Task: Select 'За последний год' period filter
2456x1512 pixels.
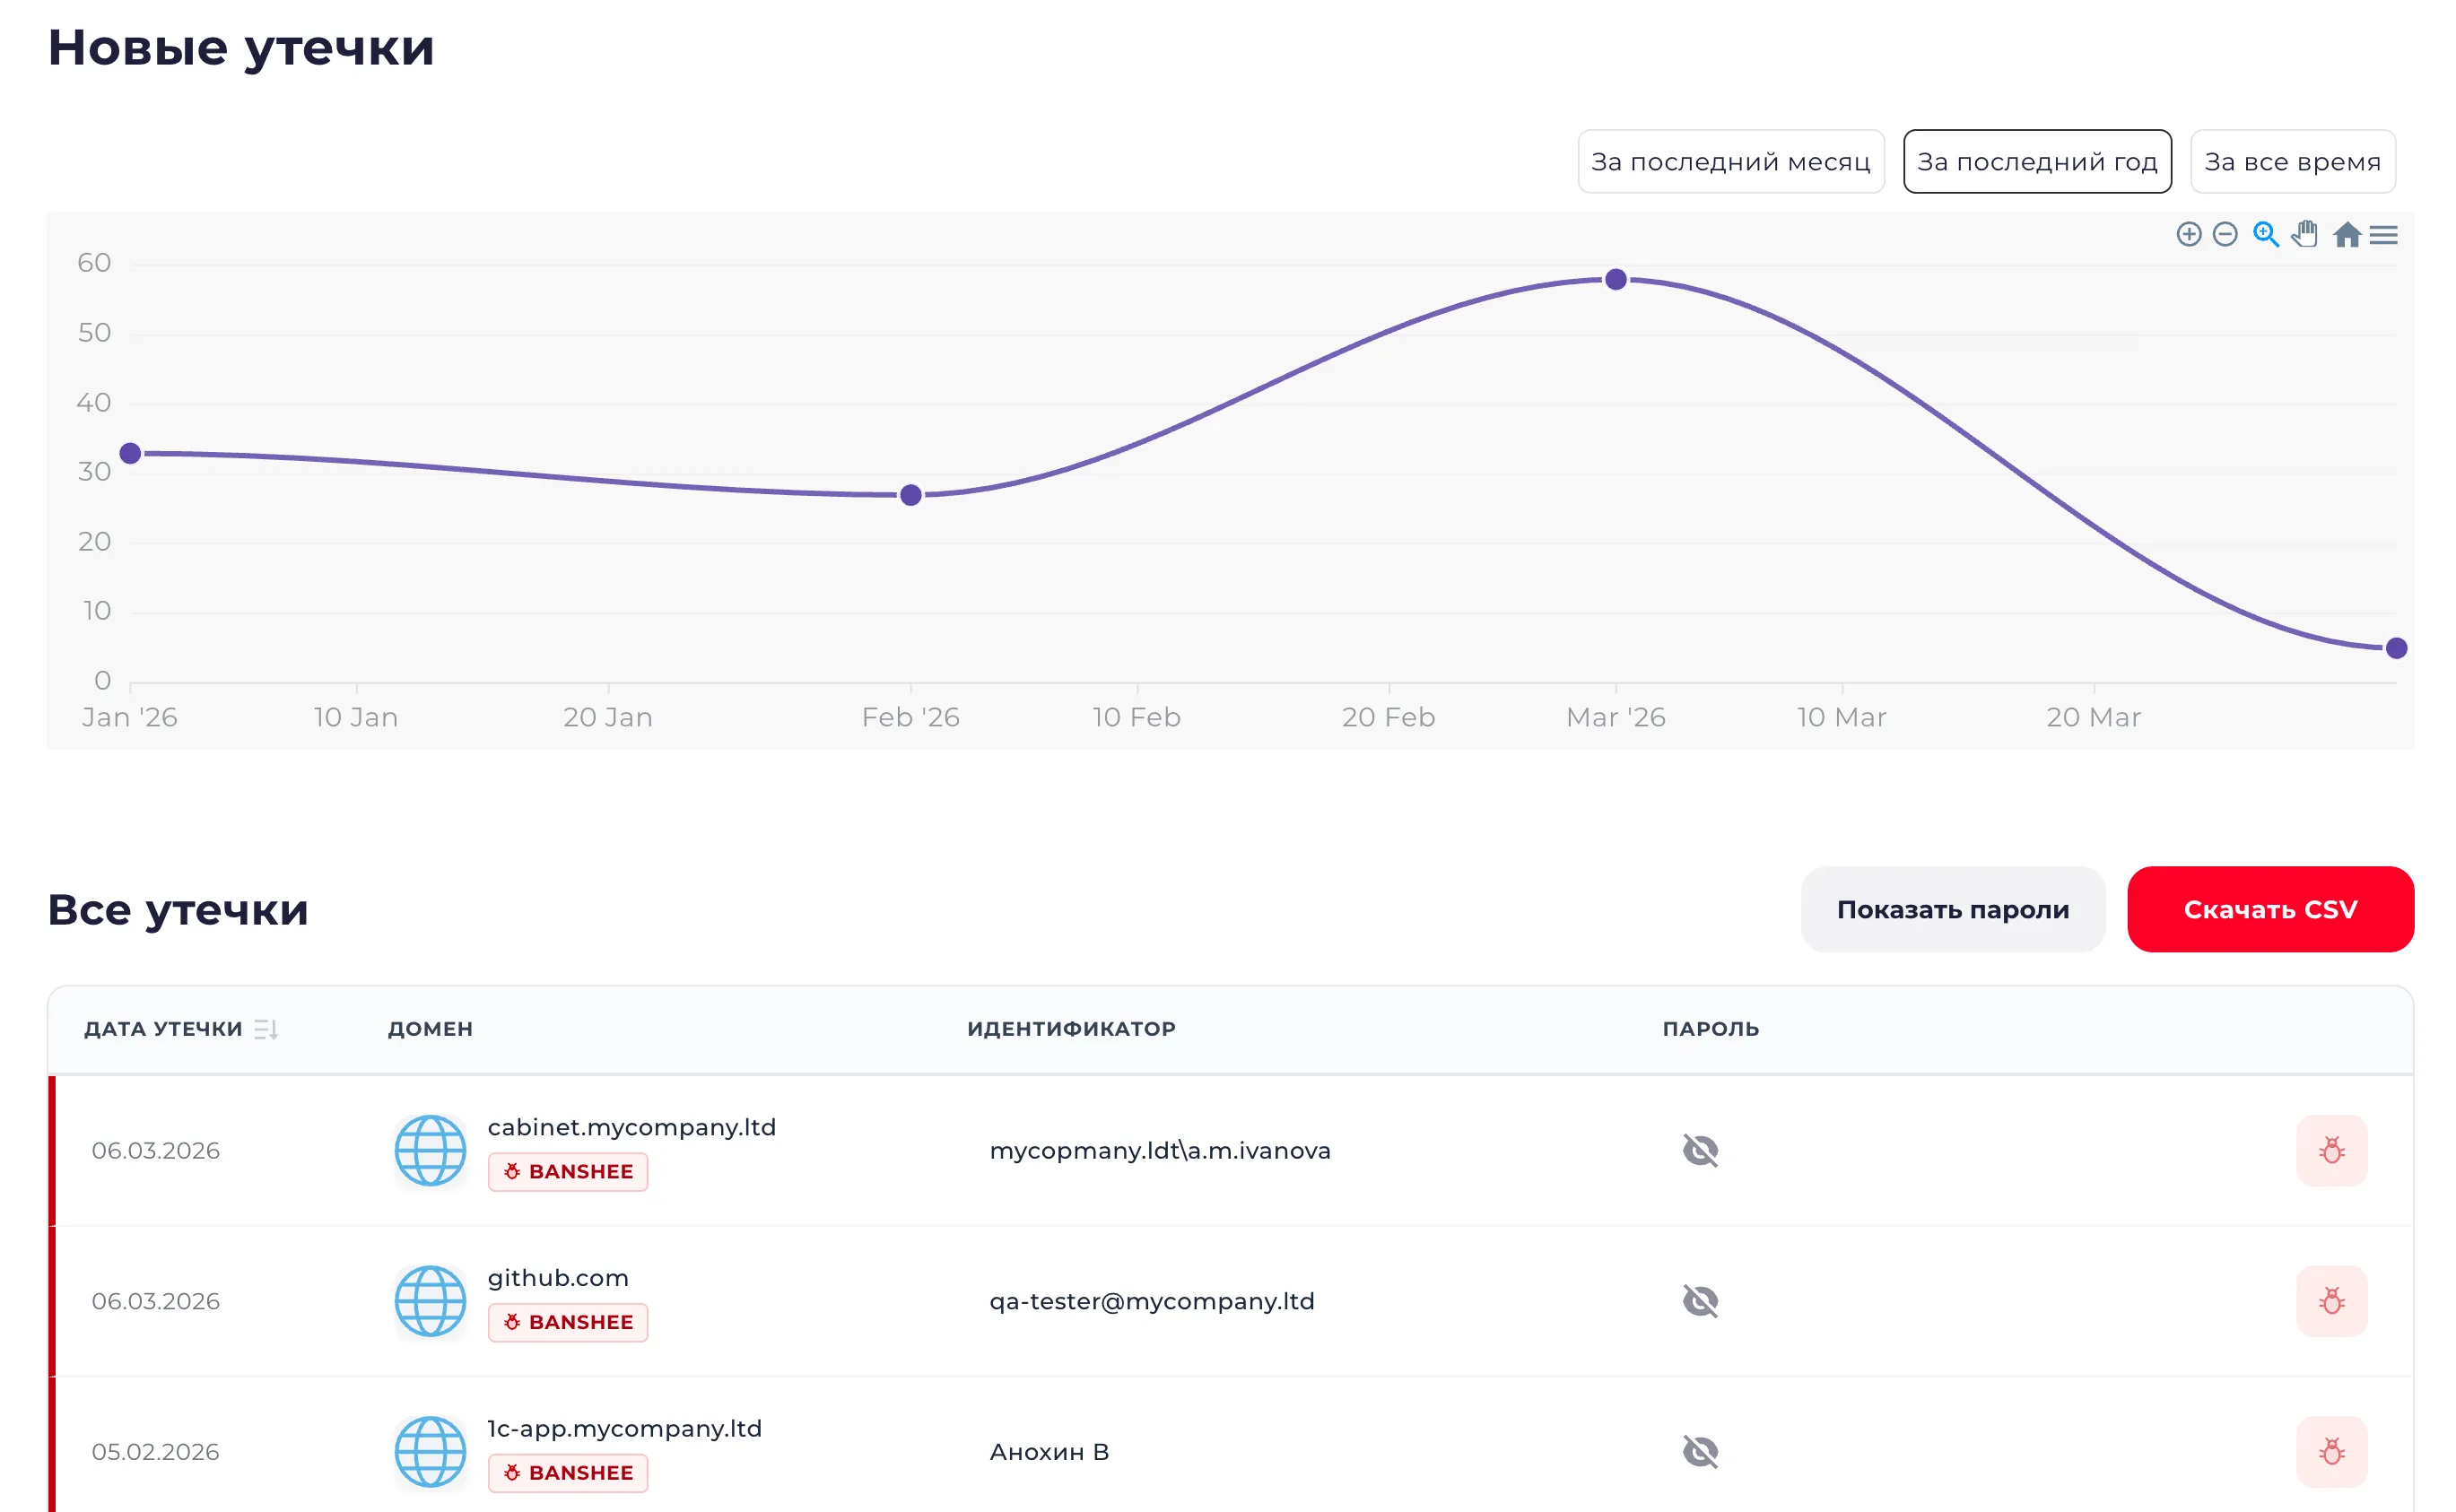Action: click(2036, 161)
